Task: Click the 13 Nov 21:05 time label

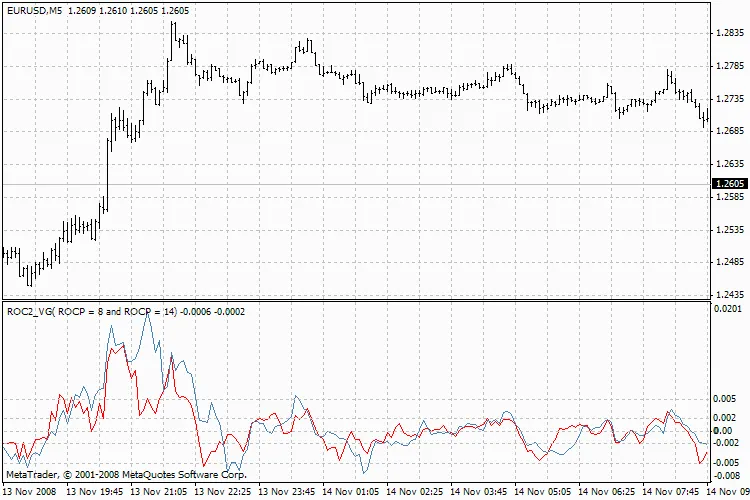Action: 159,492
